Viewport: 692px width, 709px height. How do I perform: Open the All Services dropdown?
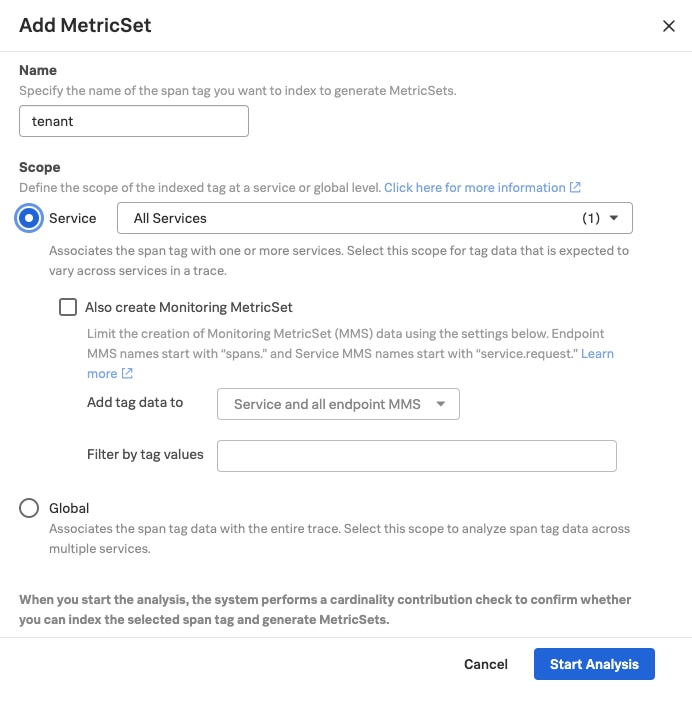click(x=374, y=218)
